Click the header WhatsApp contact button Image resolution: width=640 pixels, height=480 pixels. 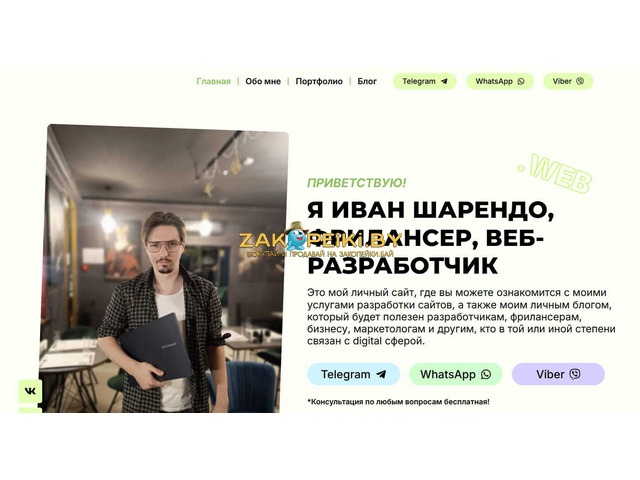pyautogui.click(x=500, y=81)
